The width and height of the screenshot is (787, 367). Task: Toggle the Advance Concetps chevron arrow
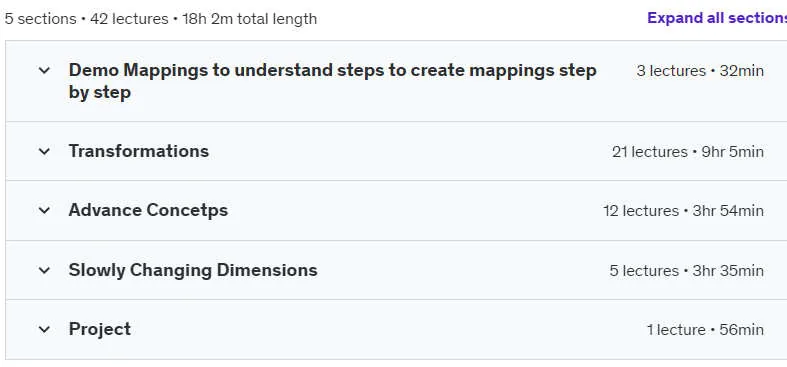[x=44, y=210]
